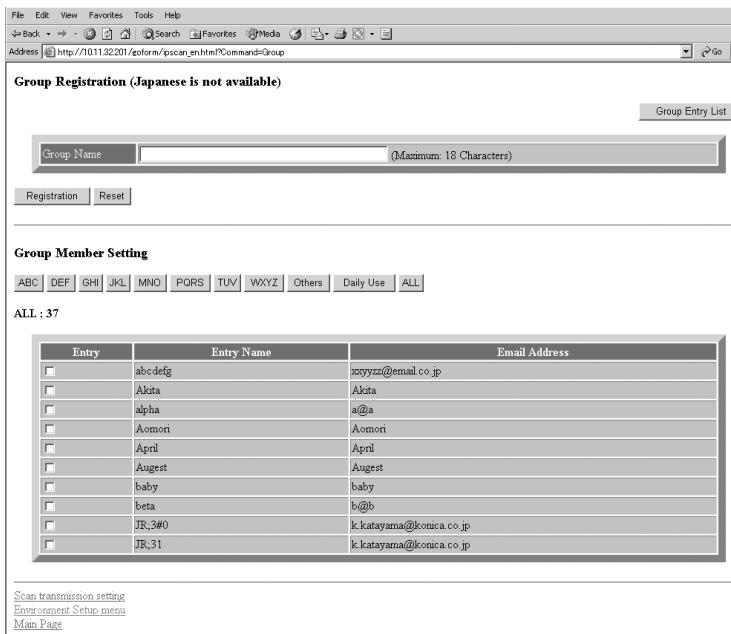The image size is (731, 634).
Task: Check the JR;31 entry checkbox
Action: pos(49,544)
